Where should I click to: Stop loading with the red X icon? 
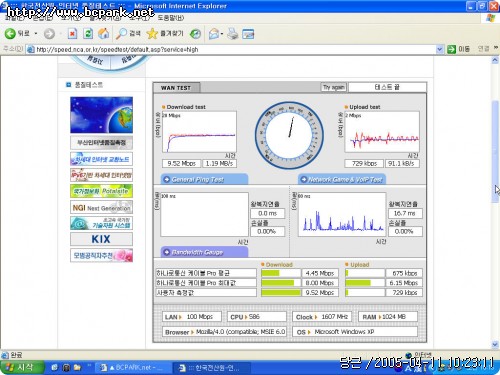(72, 33)
